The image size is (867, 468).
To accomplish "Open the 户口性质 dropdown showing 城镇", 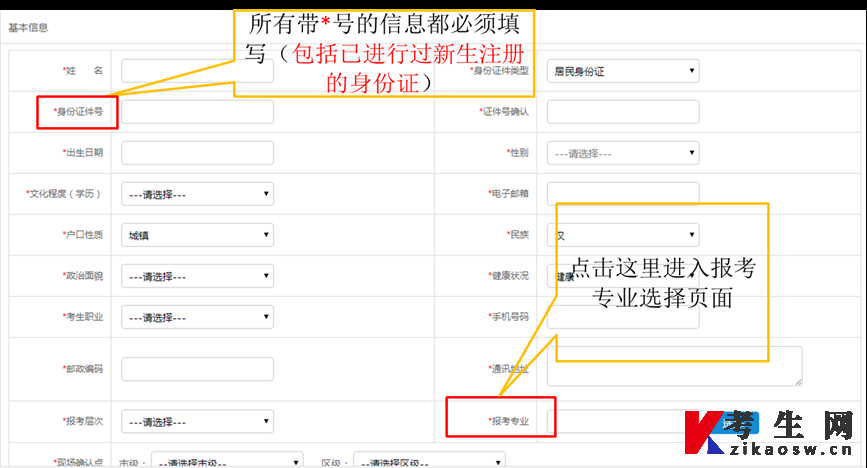I will pos(197,235).
